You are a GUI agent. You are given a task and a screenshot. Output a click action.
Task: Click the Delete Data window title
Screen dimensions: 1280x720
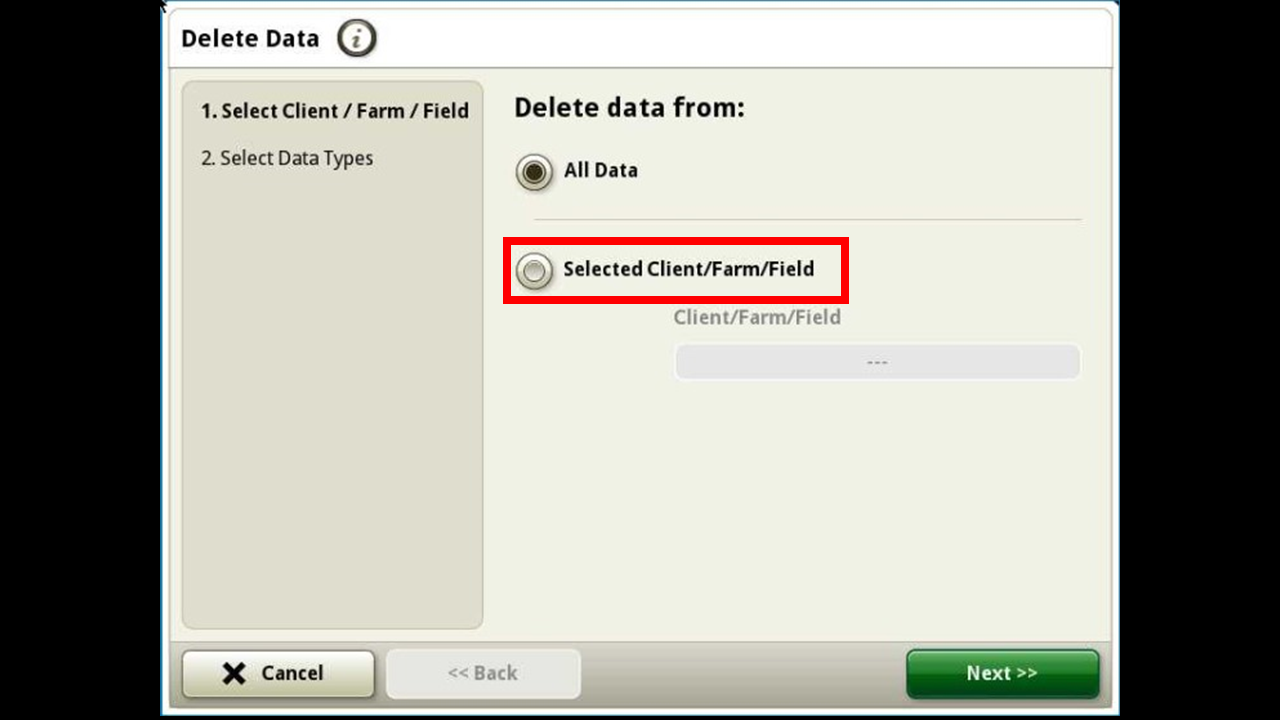250,39
